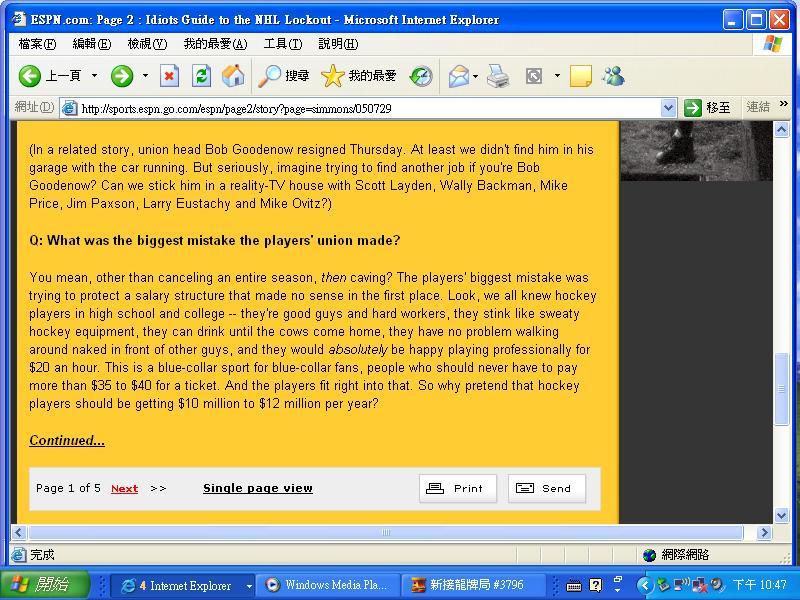Click the 'Page 1 of 5' text
800x600 pixels.
[68, 488]
